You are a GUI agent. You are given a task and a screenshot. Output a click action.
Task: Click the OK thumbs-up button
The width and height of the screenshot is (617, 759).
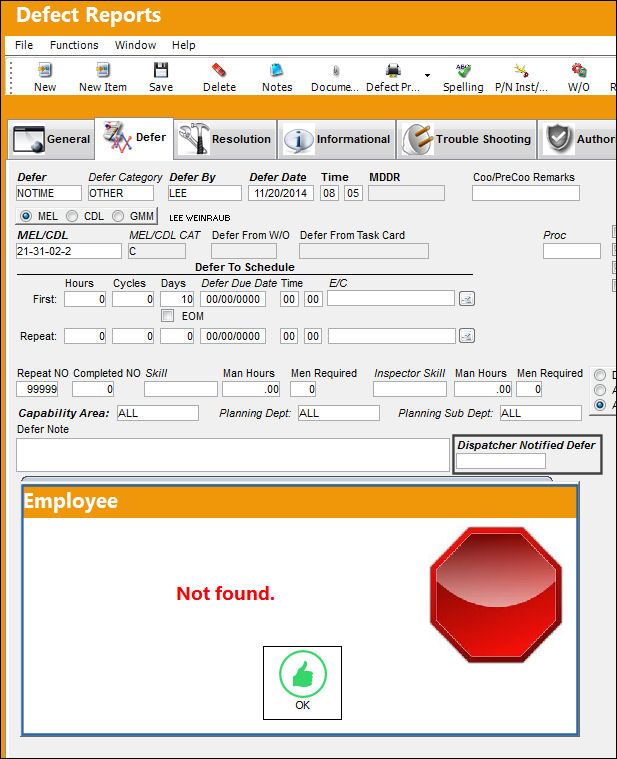(x=302, y=683)
